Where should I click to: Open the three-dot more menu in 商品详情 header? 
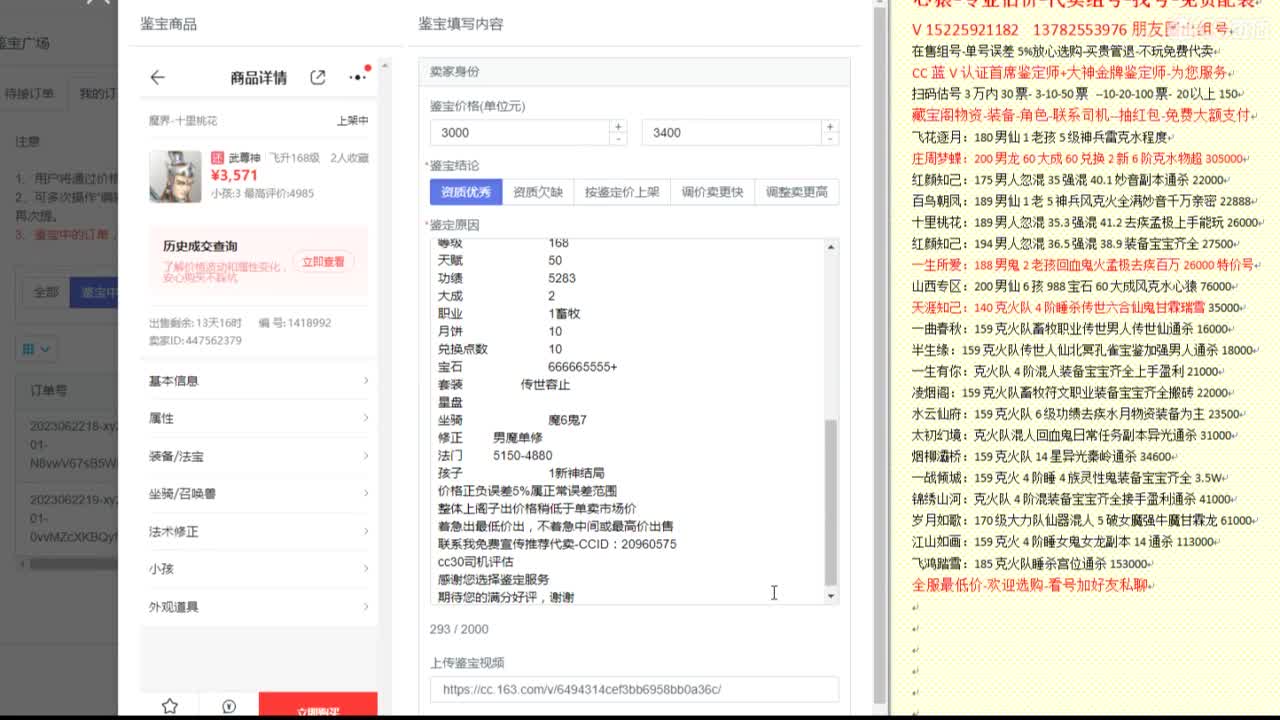point(357,77)
